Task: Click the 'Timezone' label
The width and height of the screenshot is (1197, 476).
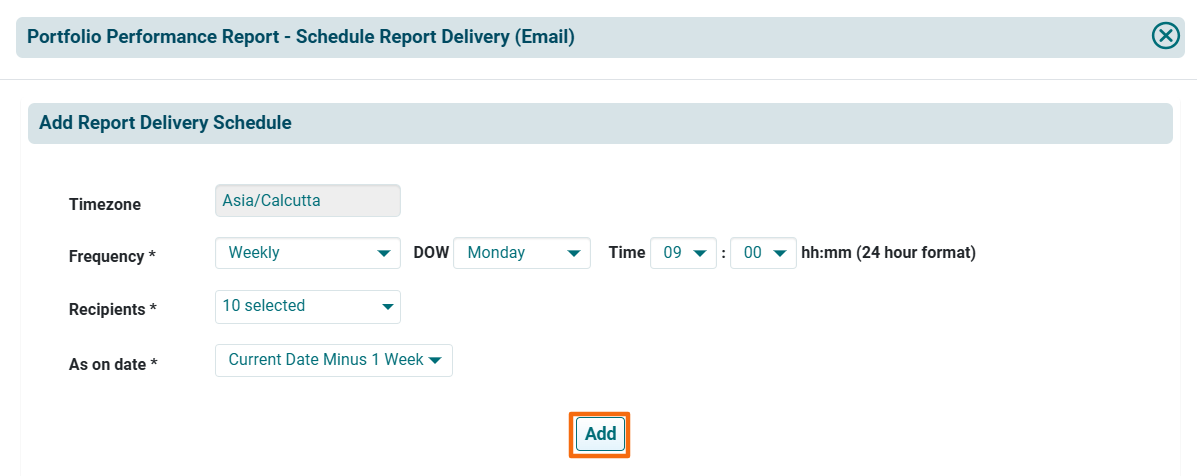Action: click(105, 205)
